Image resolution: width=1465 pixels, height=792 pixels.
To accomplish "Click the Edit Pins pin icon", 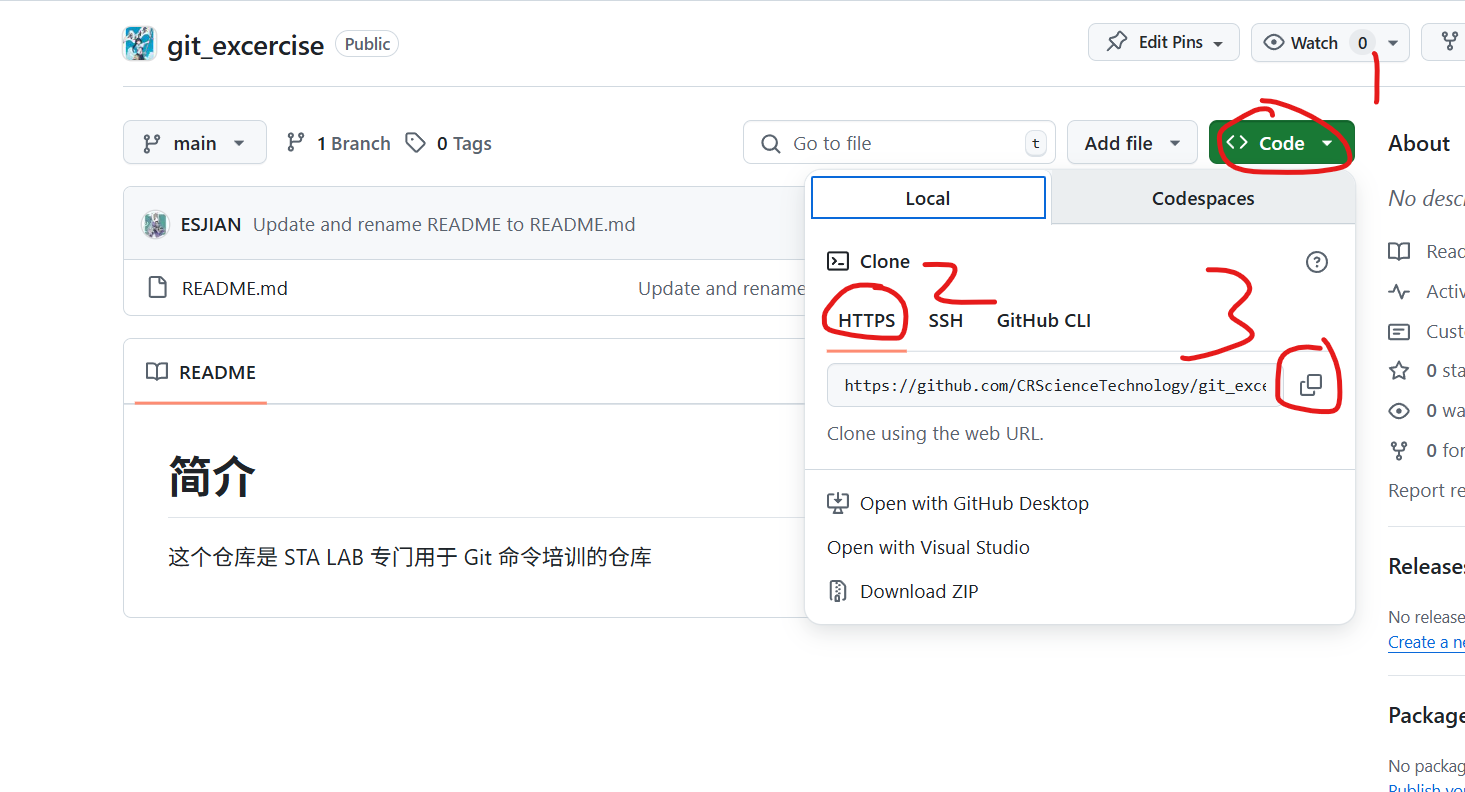I will [x=1116, y=42].
